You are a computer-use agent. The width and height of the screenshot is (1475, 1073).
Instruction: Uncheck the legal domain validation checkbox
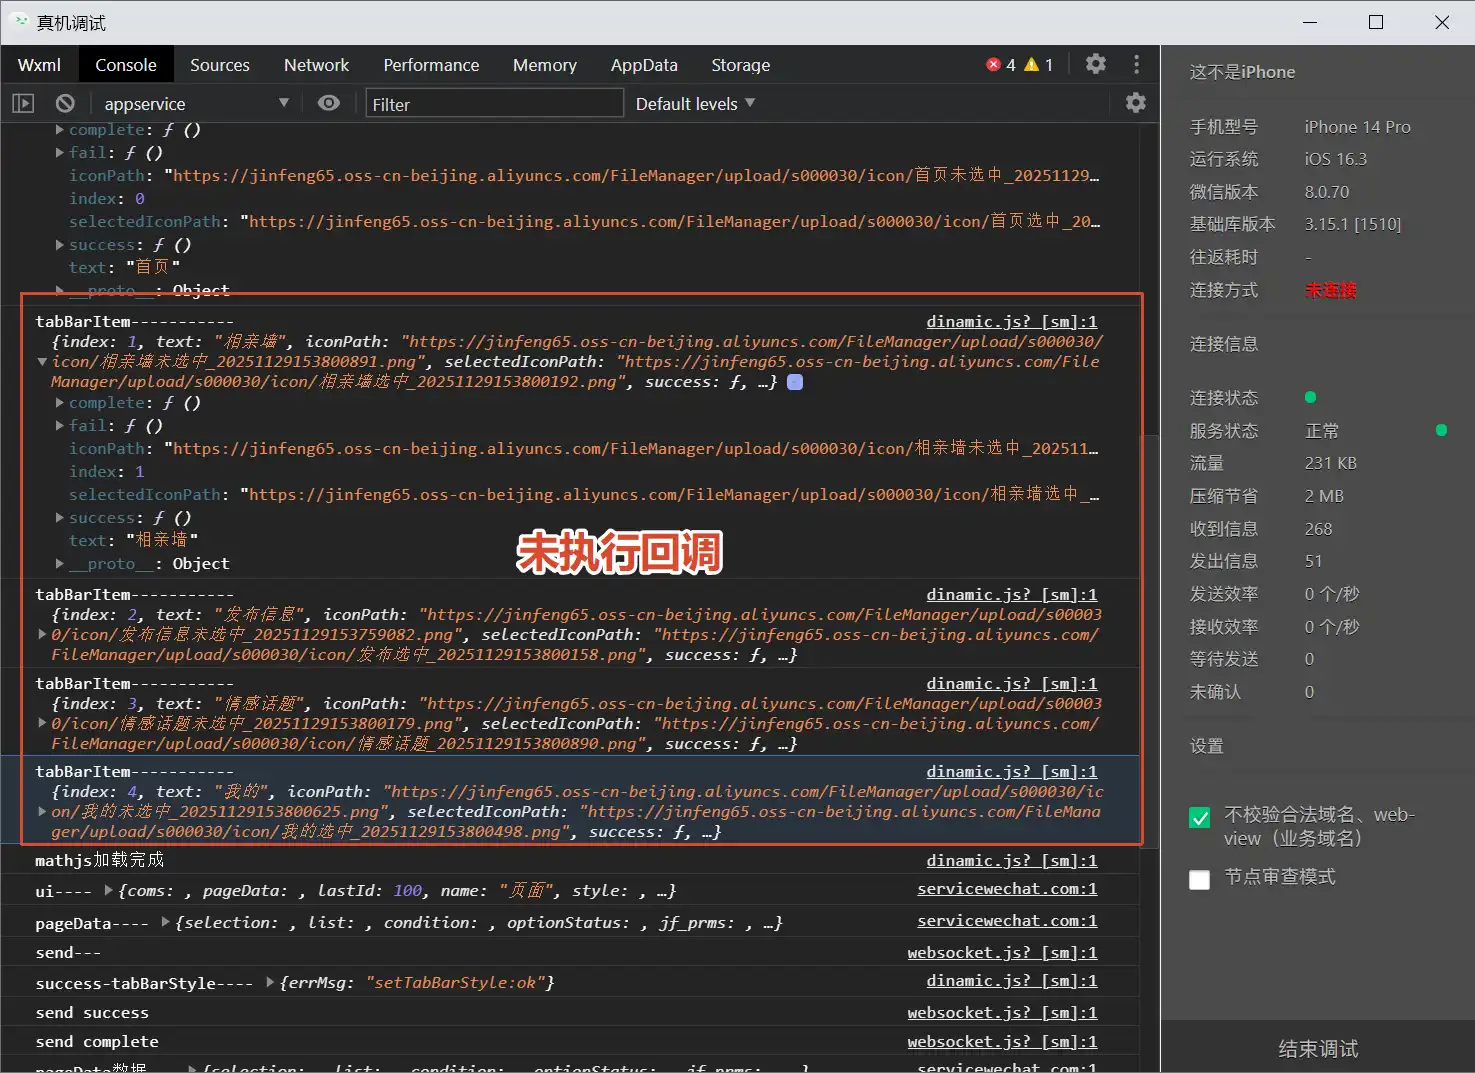tap(1199, 818)
